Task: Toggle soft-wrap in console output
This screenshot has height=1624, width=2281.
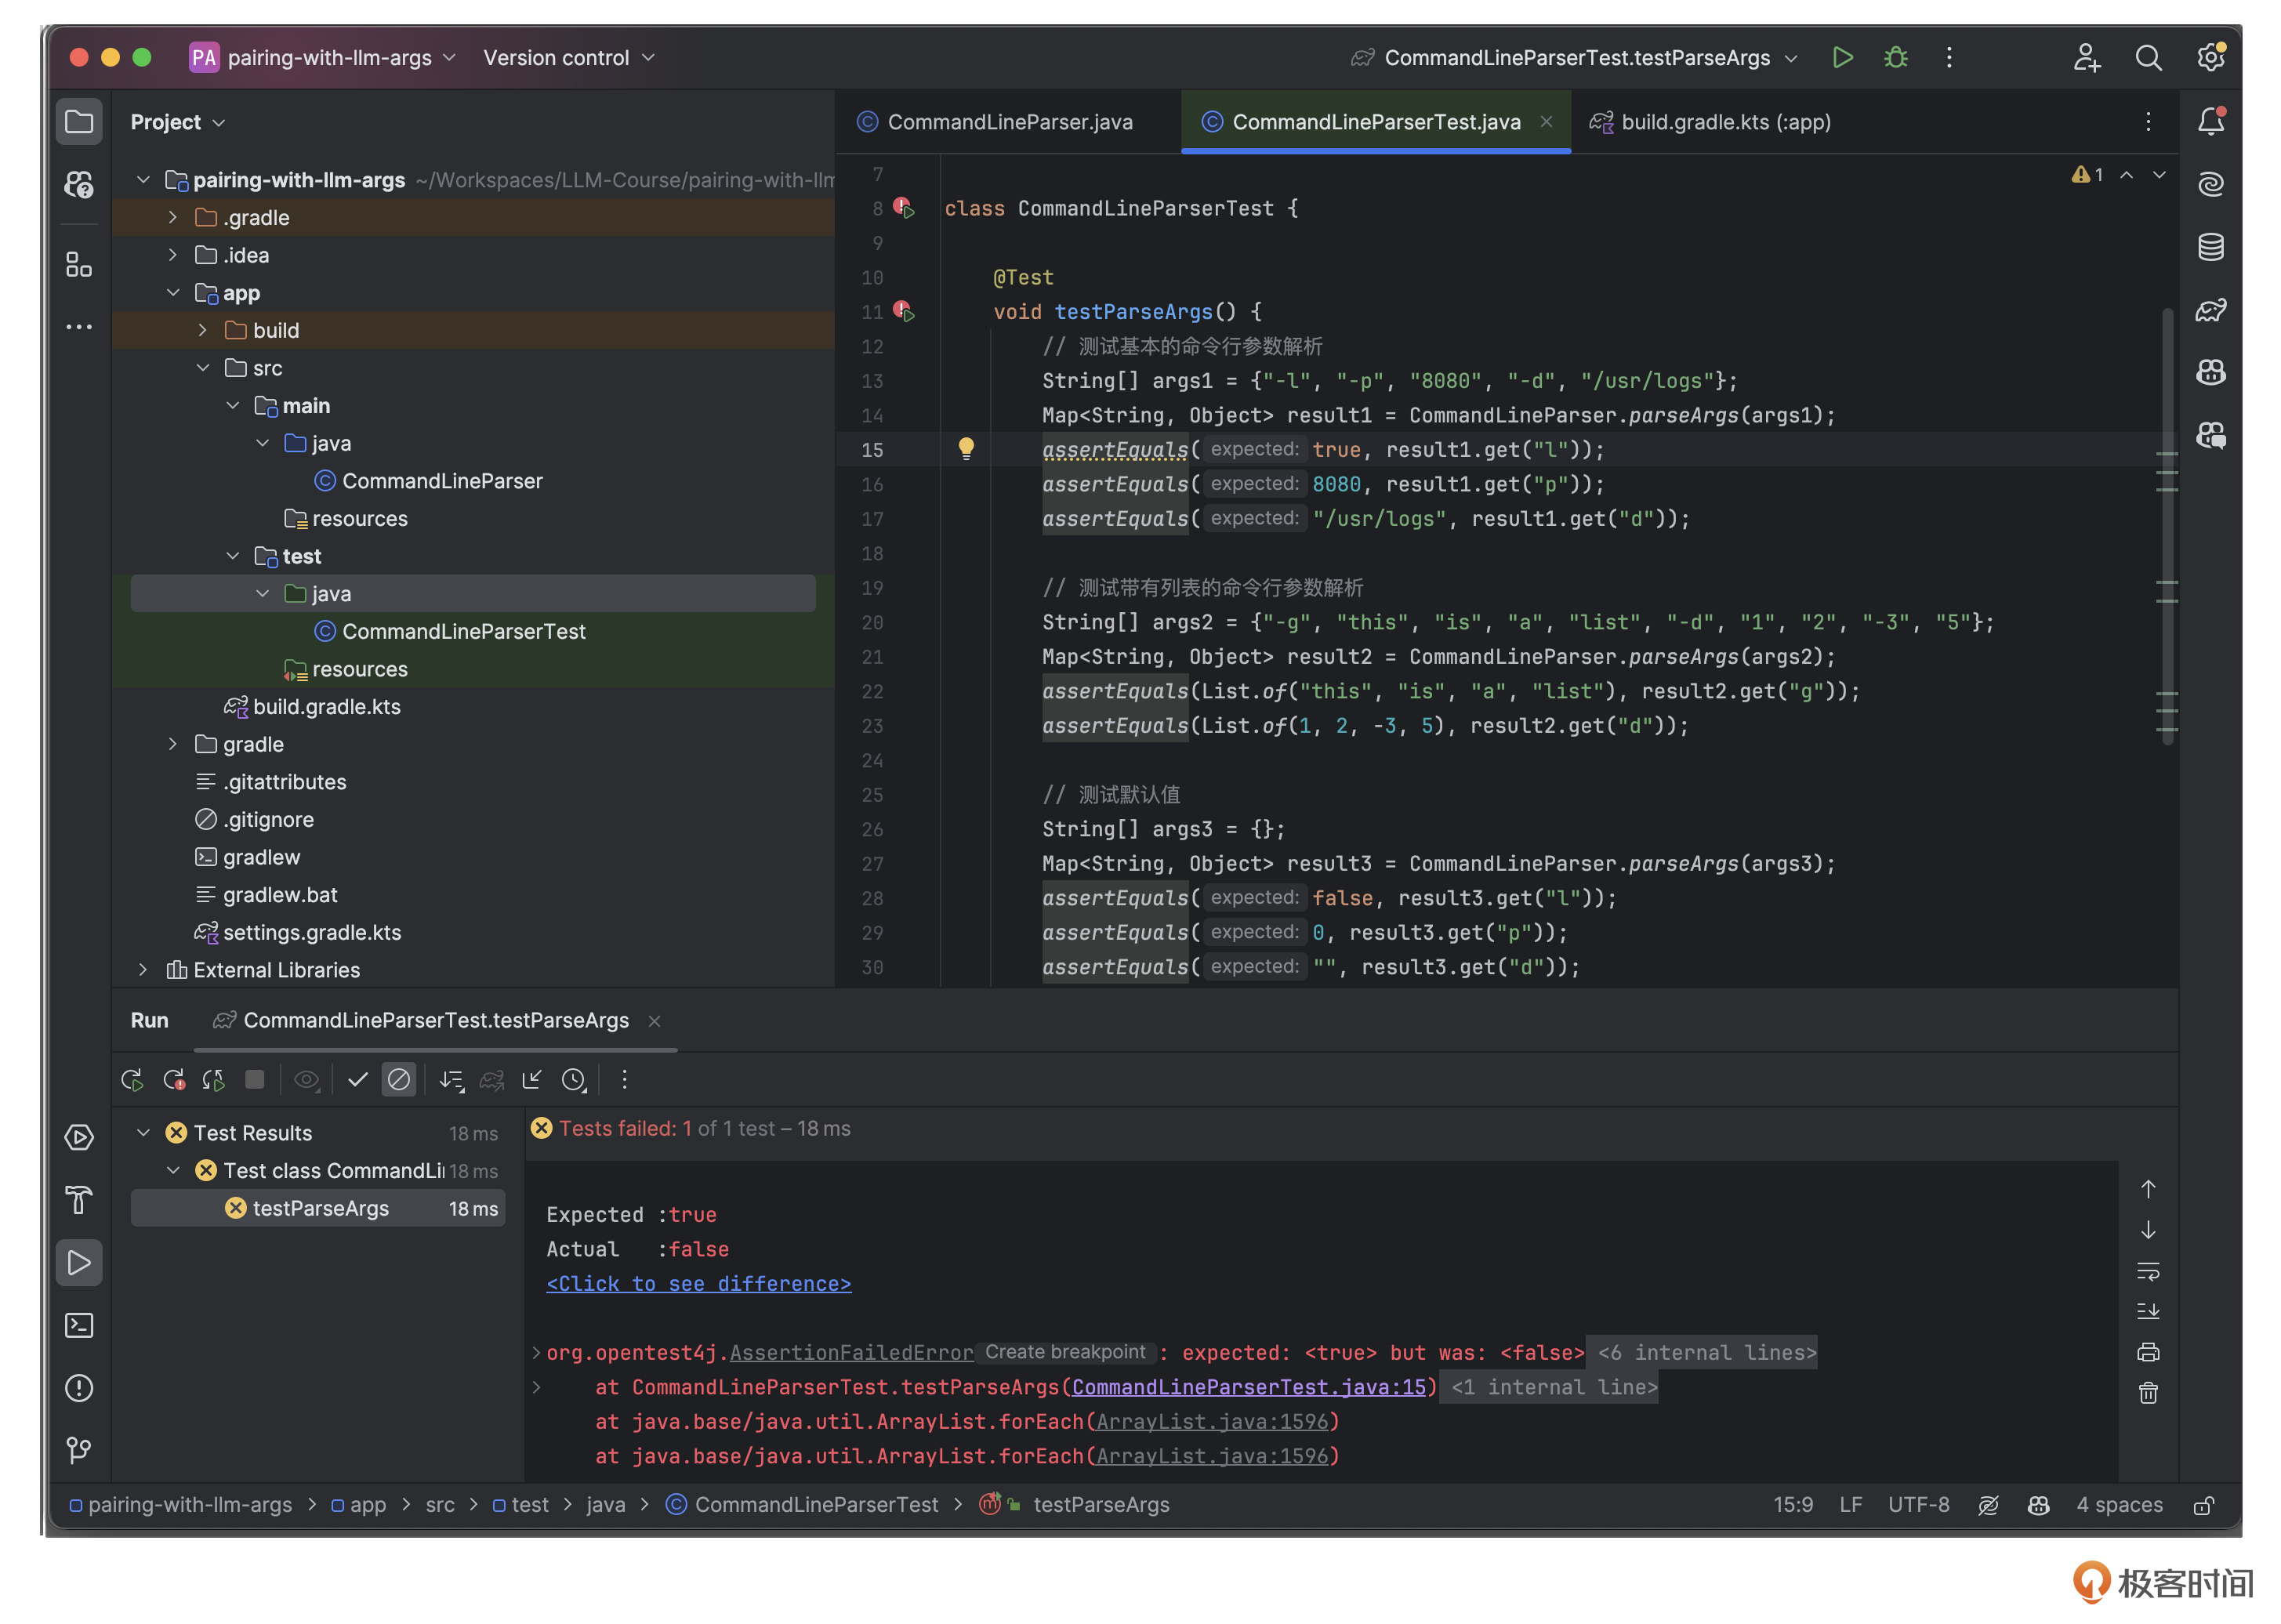Action: tap(2148, 1271)
